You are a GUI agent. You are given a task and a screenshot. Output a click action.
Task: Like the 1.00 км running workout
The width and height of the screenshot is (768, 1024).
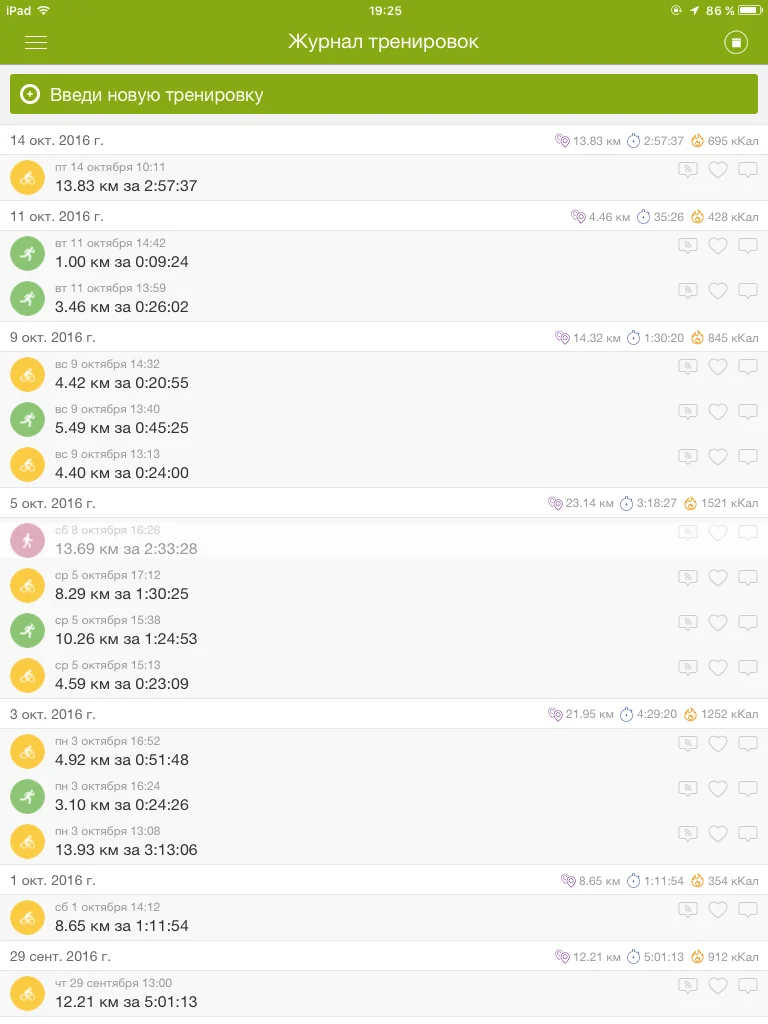coord(717,246)
